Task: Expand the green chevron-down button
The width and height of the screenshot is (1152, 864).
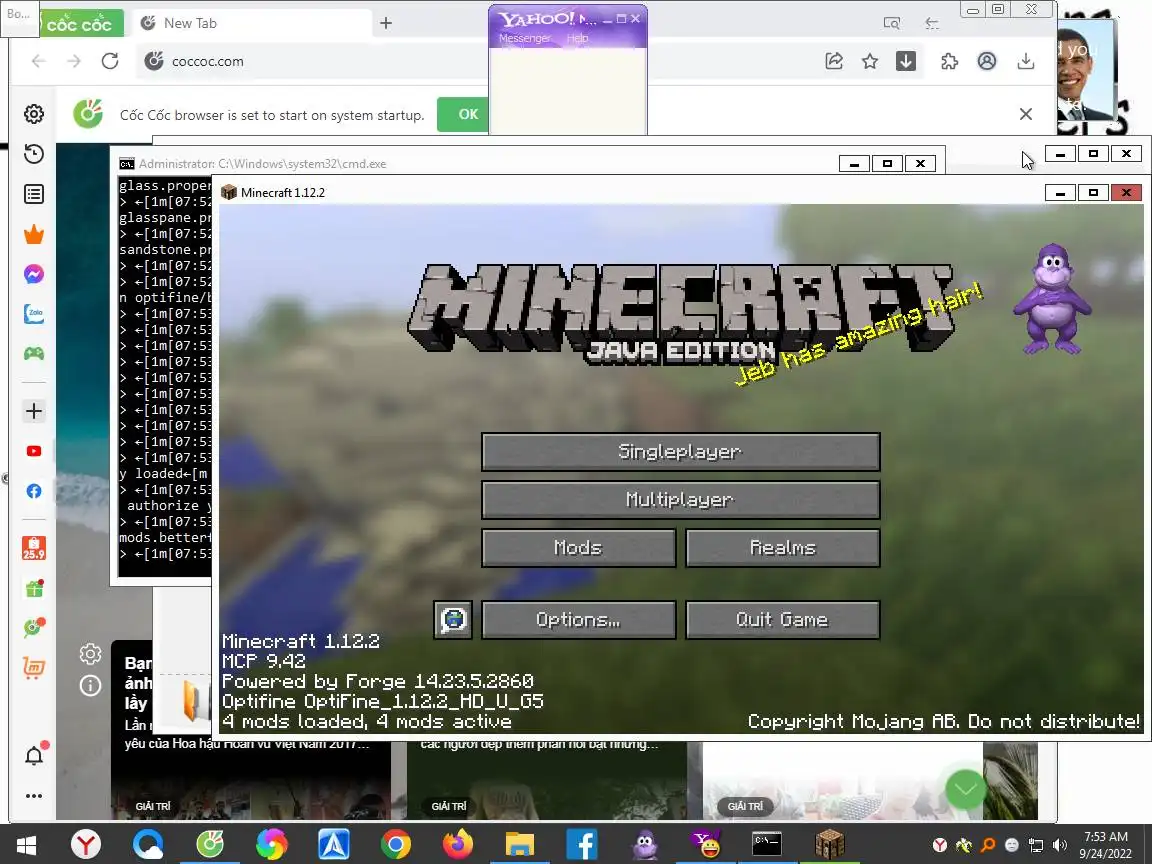Action: [x=965, y=789]
